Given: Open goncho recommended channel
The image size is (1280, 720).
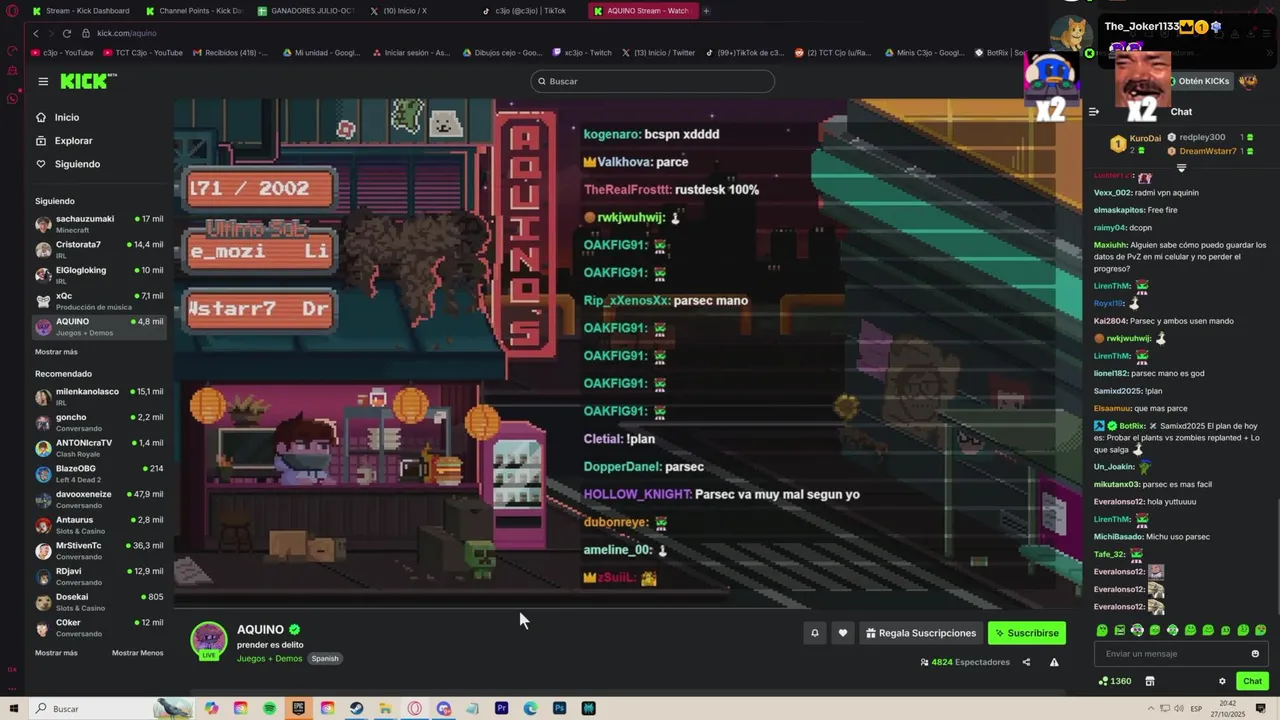Looking at the screenshot, I should click(99, 422).
